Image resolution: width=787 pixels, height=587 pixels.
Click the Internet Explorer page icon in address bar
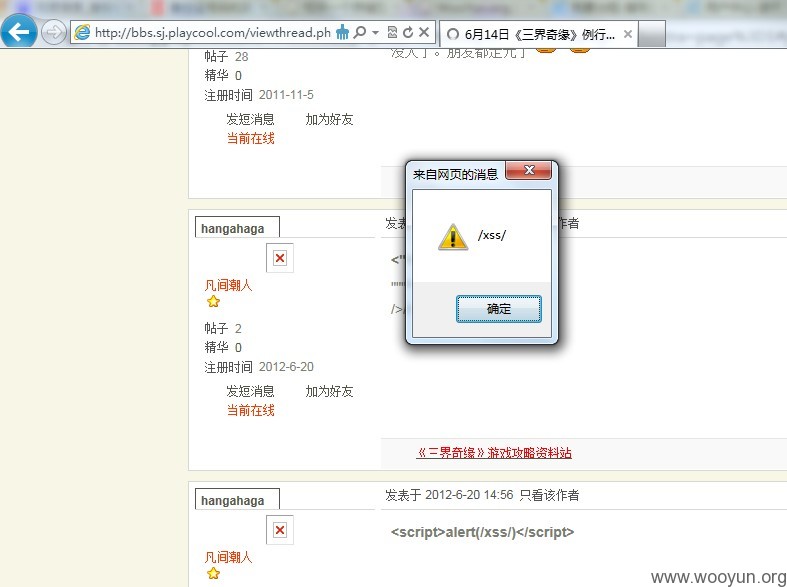[x=82, y=33]
